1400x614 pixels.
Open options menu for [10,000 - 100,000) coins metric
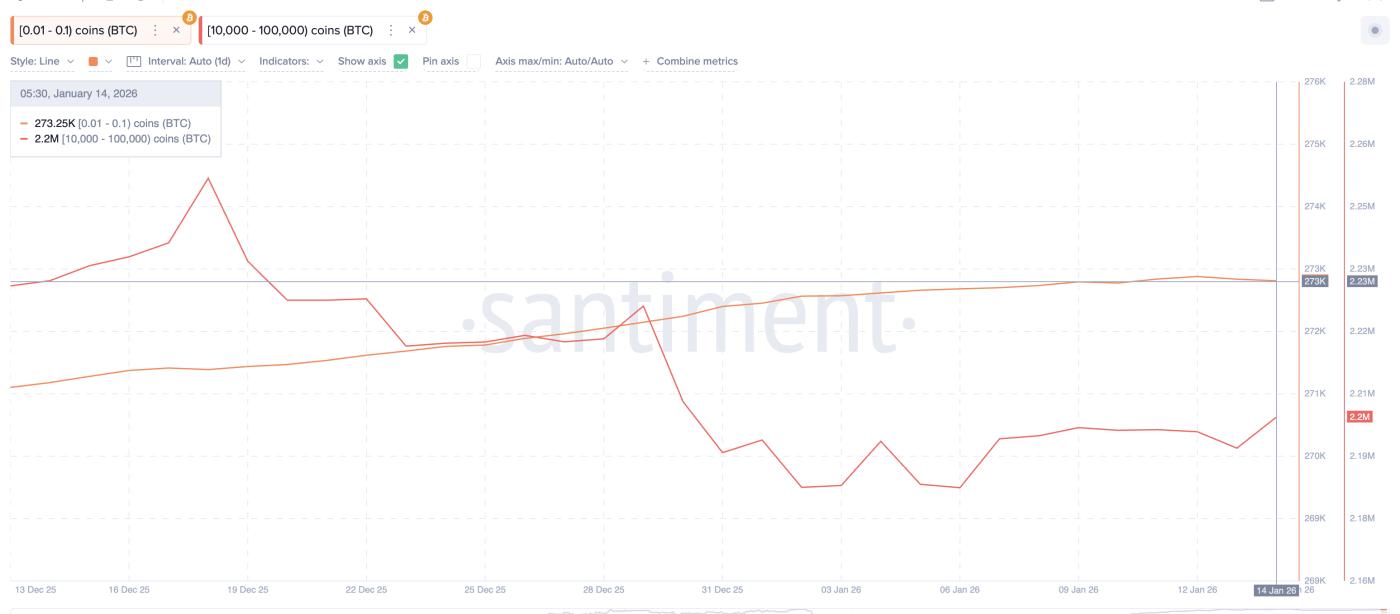tap(390, 30)
